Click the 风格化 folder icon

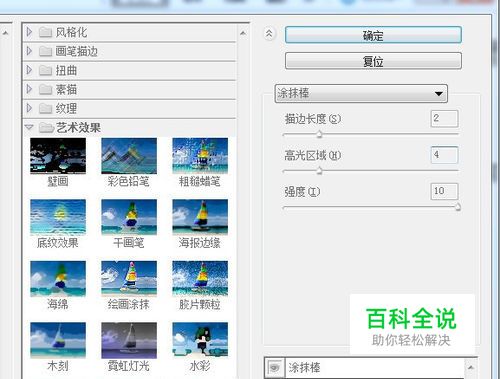[45, 32]
